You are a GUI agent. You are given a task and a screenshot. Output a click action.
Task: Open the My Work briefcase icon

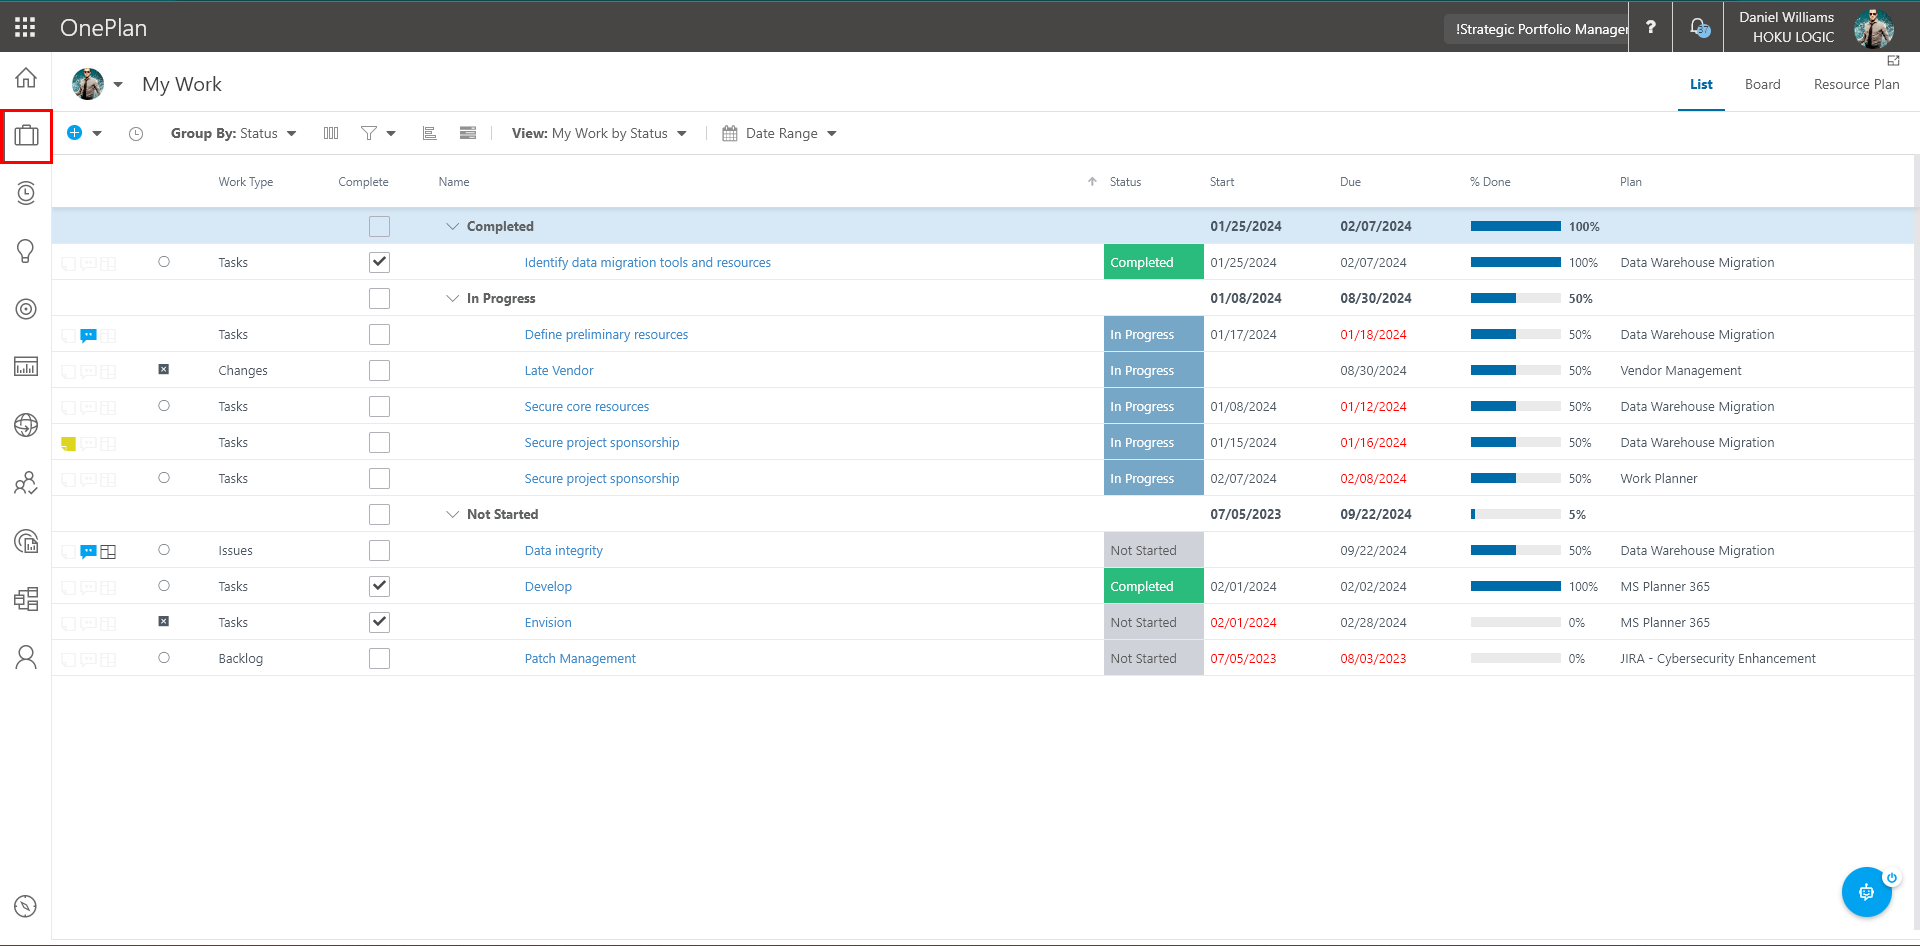coord(26,135)
